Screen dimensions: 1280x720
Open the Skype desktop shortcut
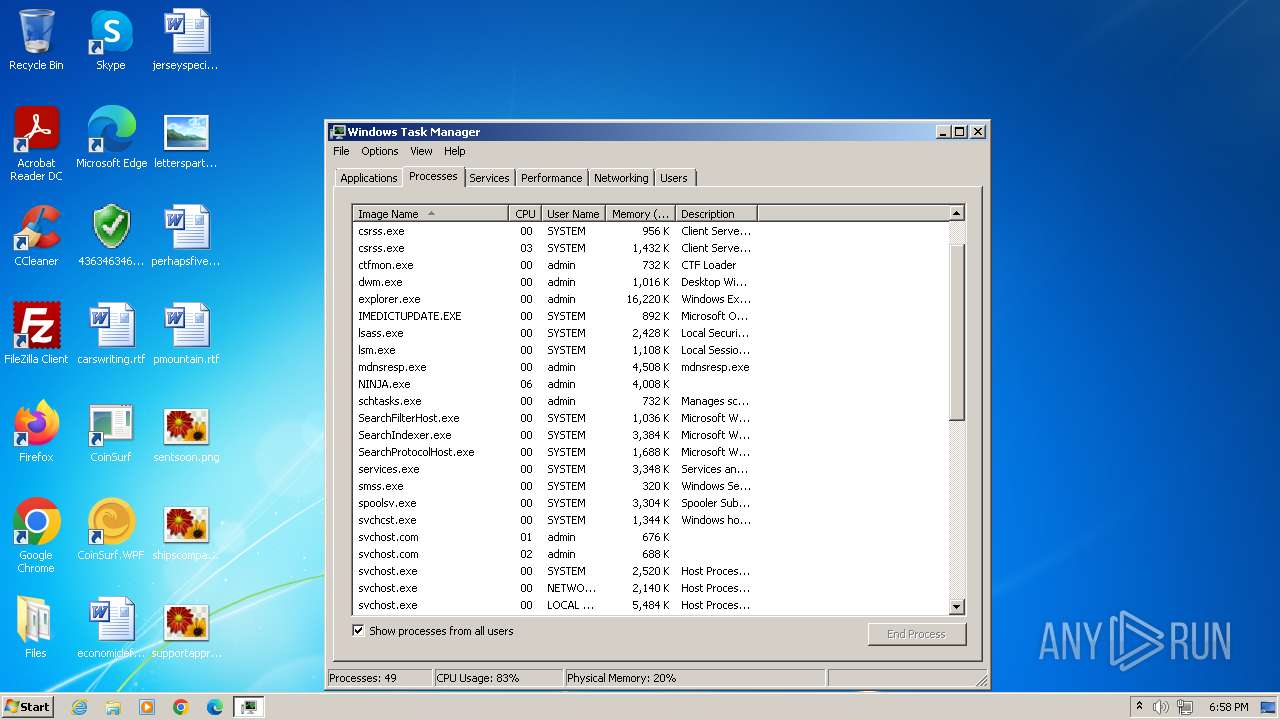[x=110, y=40]
